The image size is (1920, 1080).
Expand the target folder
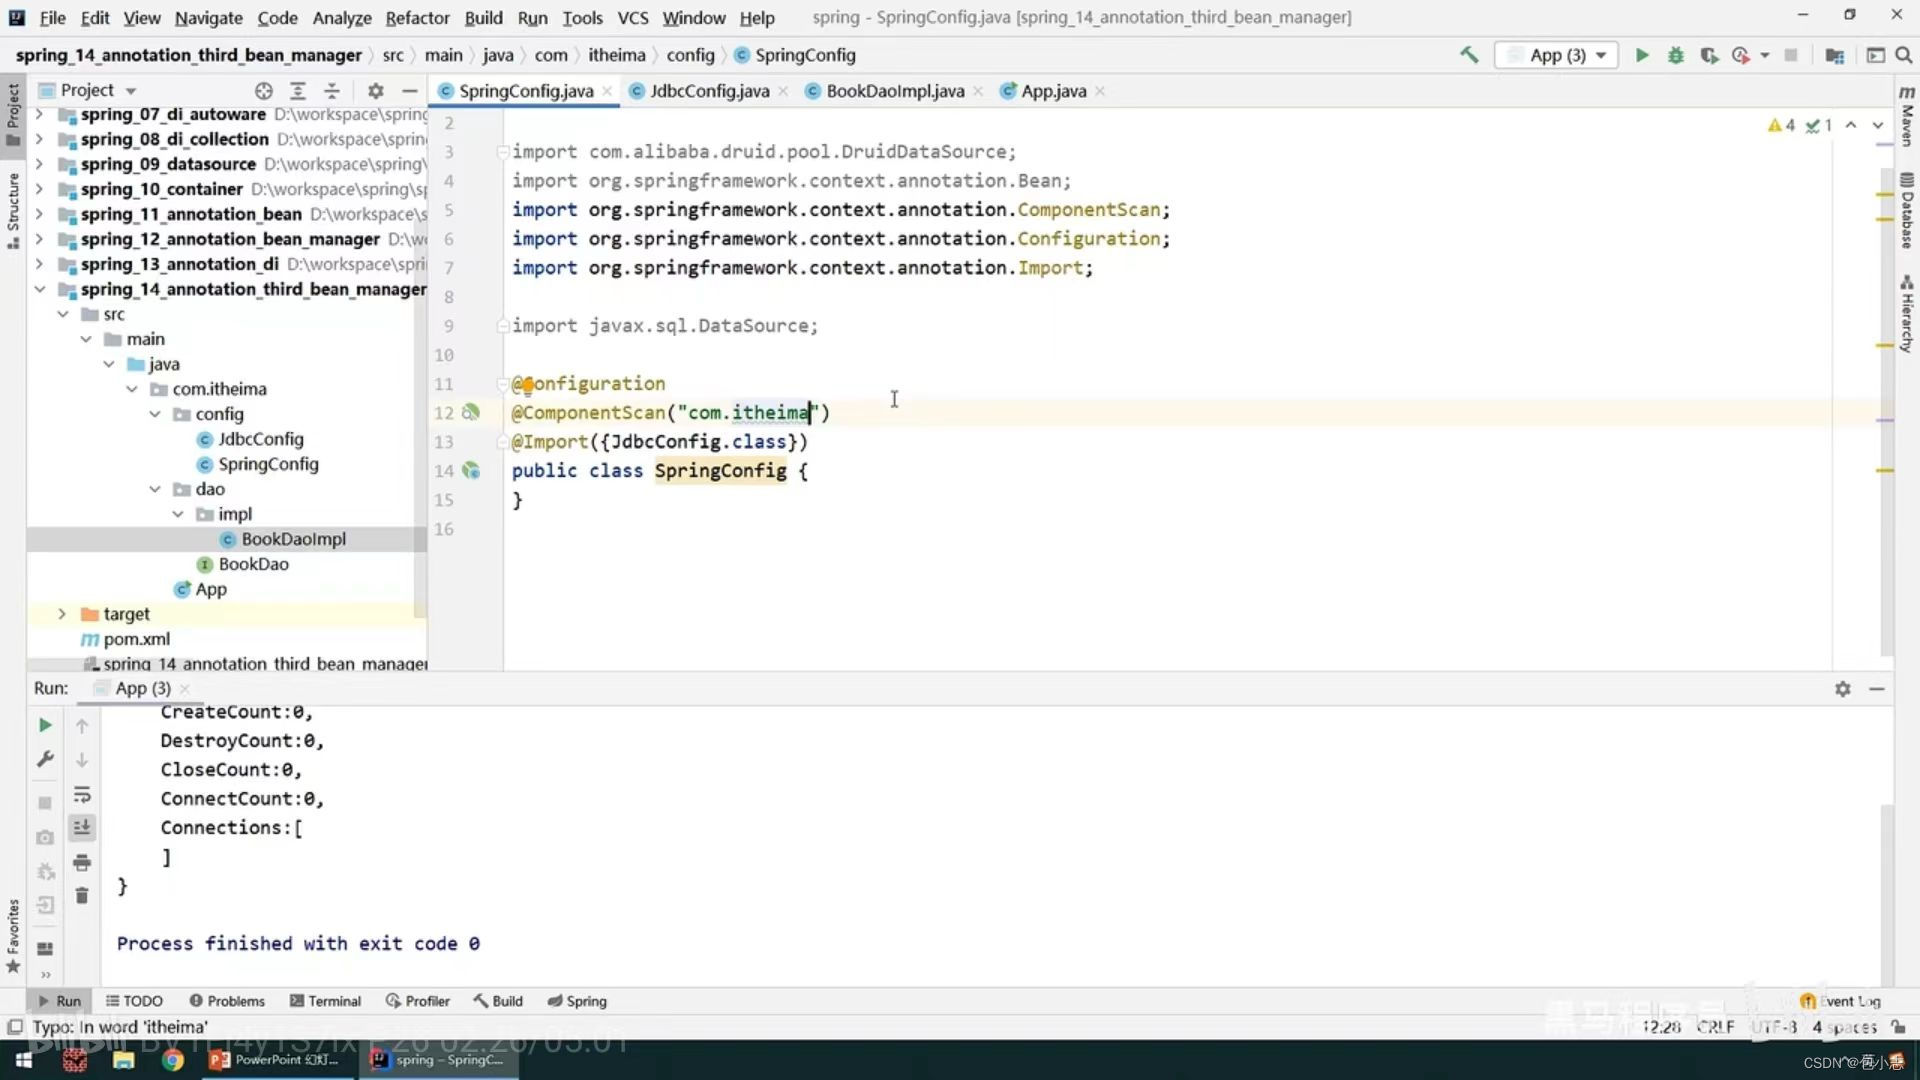[62, 614]
